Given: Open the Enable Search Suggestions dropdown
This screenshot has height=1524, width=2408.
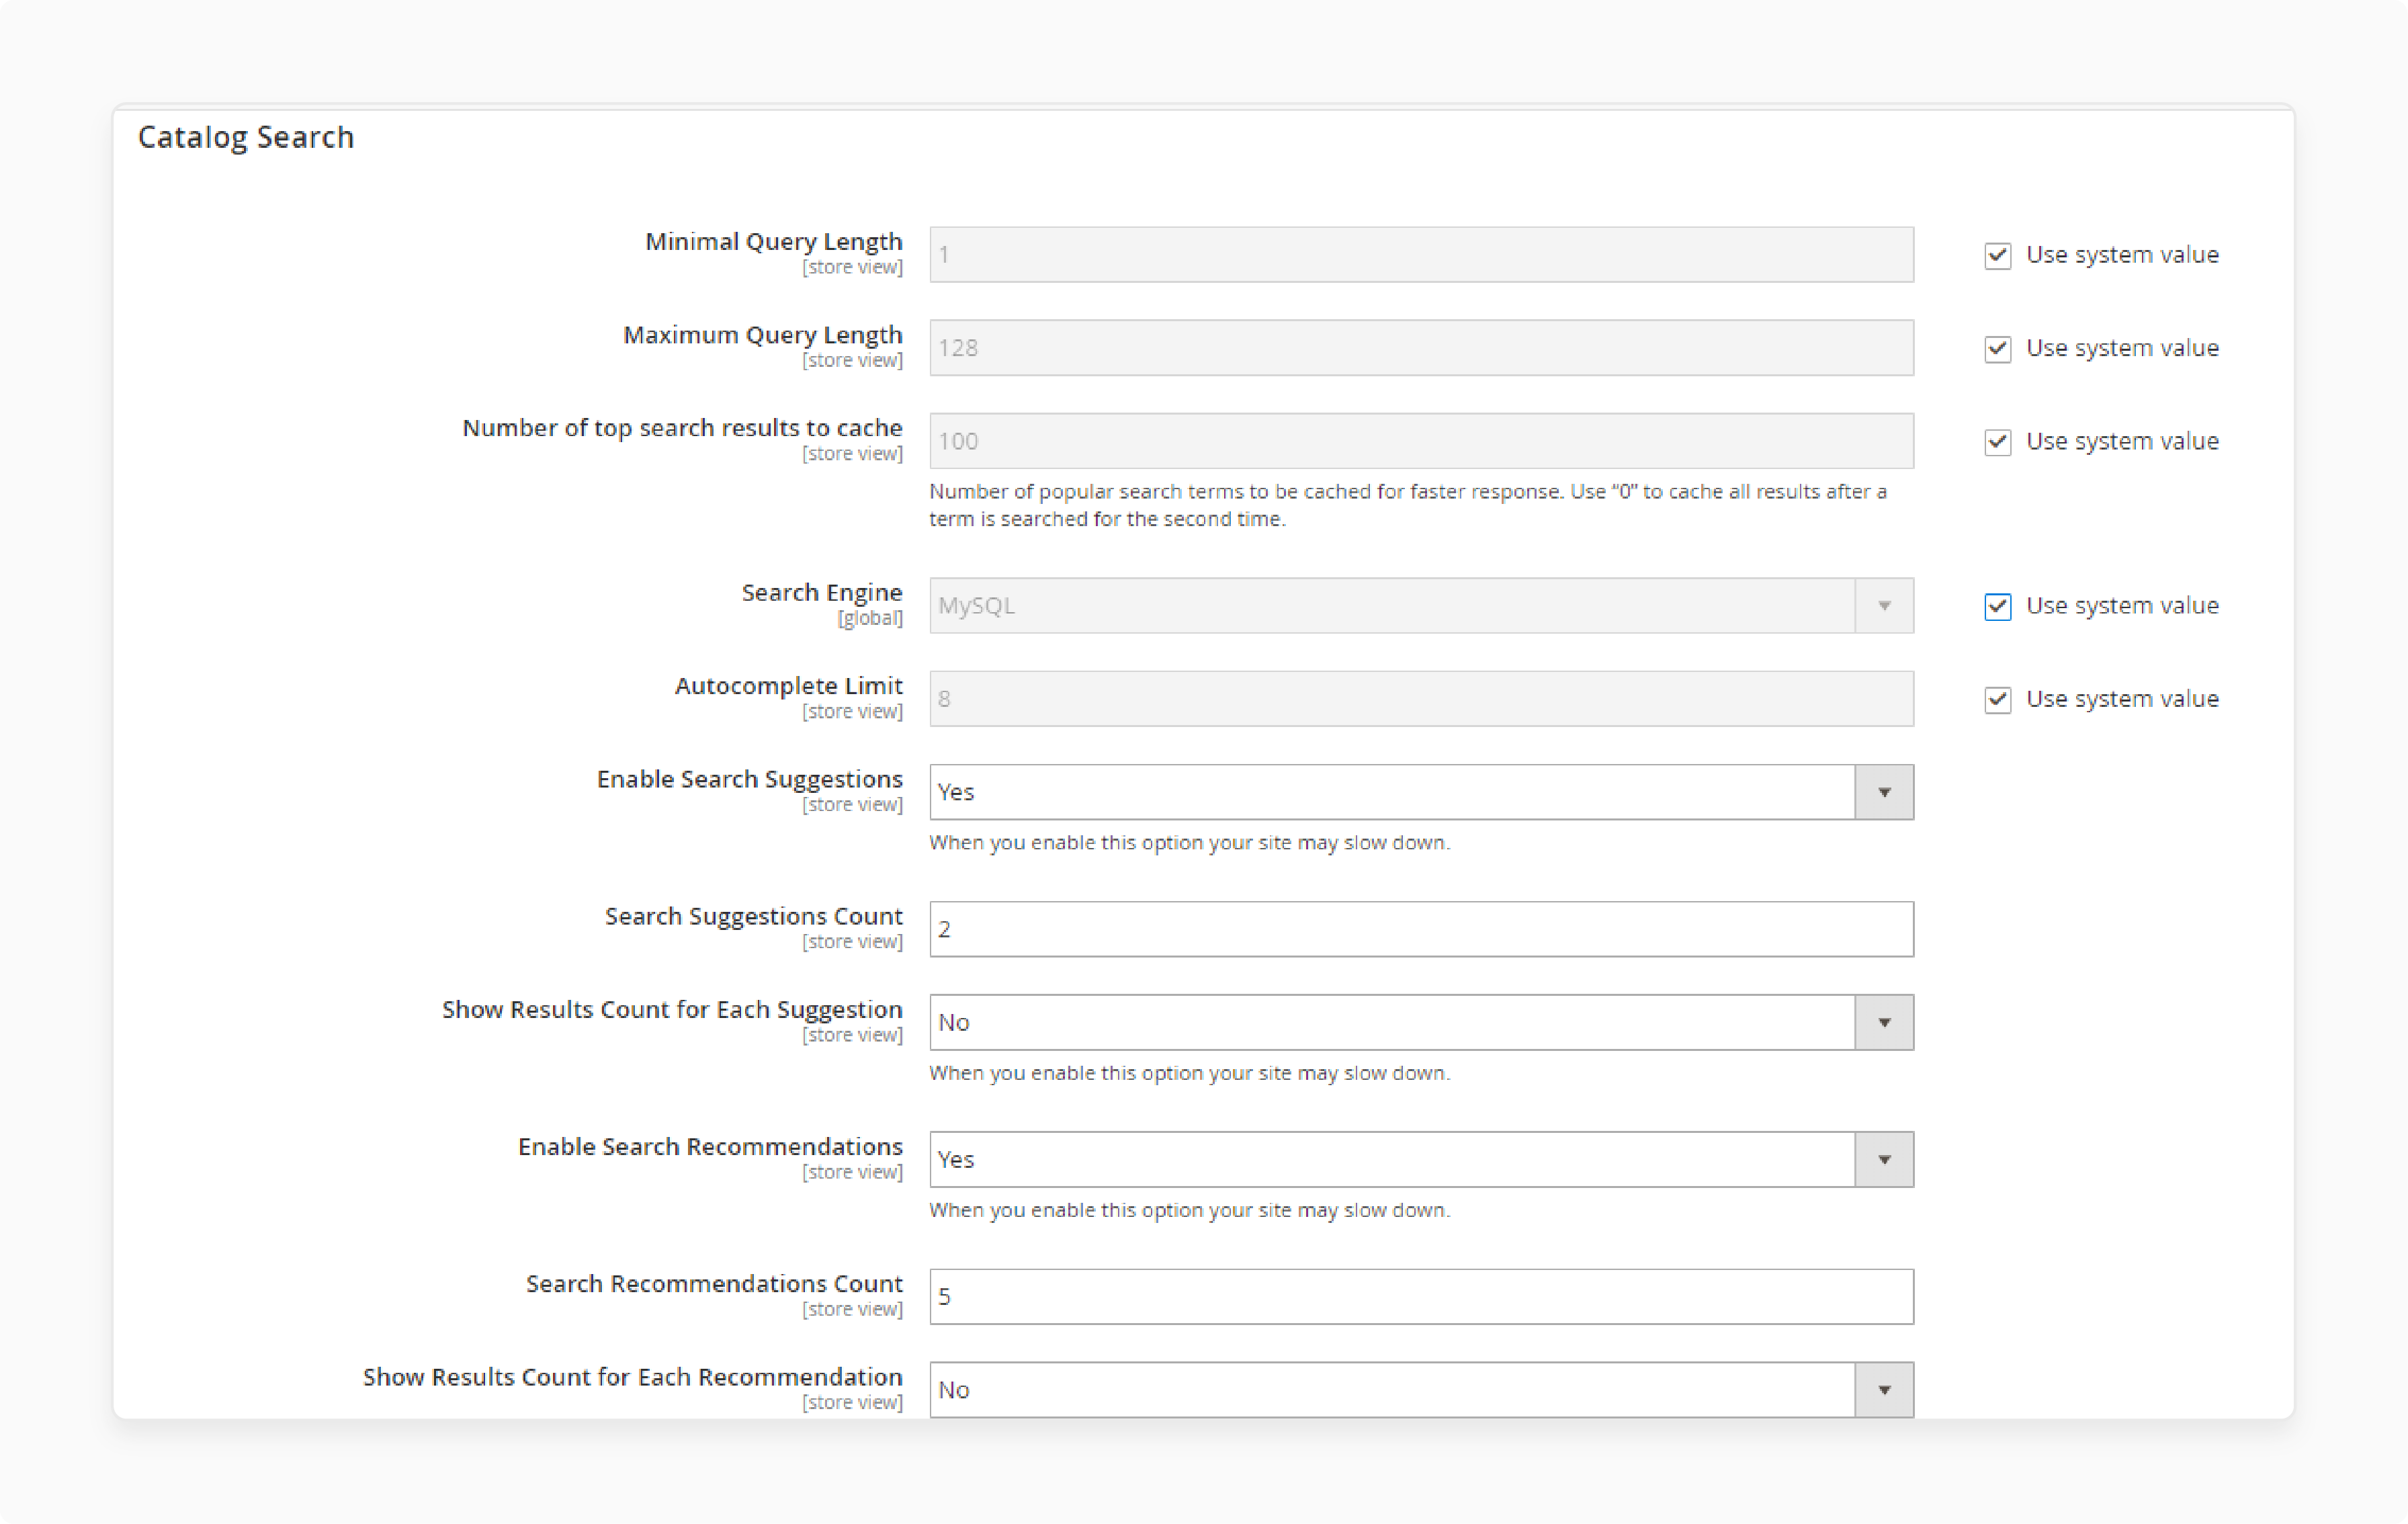Looking at the screenshot, I should [1421, 792].
